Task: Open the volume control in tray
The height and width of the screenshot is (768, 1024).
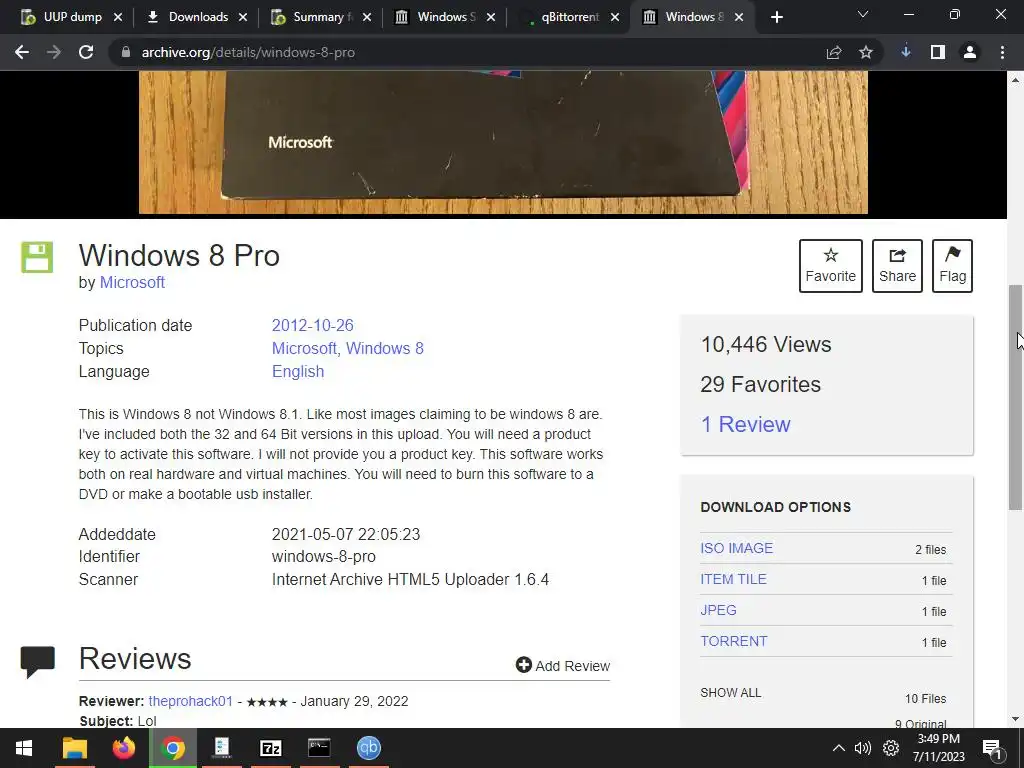Action: pos(863,748)
